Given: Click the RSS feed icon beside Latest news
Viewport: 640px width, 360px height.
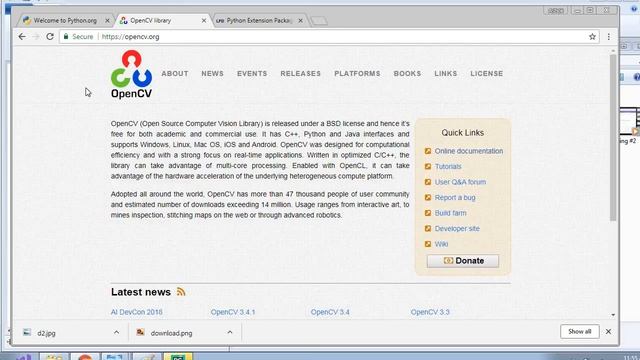Looking at the screenshot, I should (x=181, y=292).
